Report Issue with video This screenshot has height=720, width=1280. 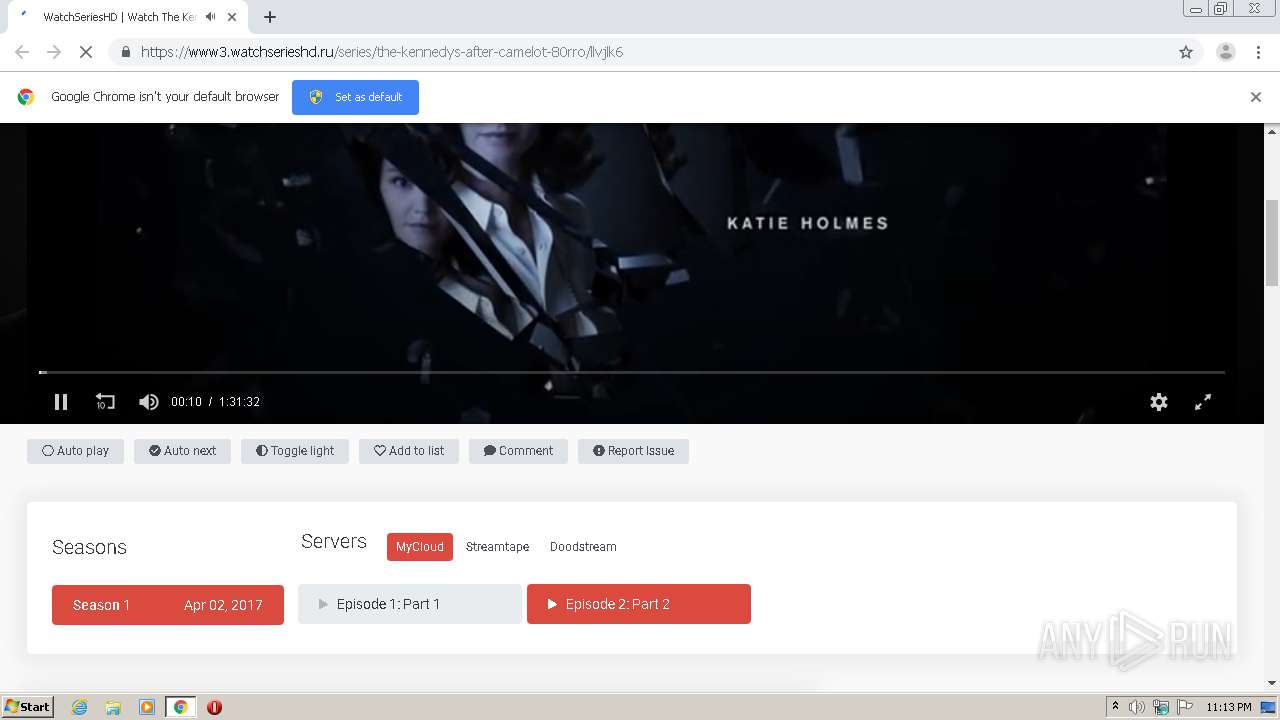click(x=633, y=451)
